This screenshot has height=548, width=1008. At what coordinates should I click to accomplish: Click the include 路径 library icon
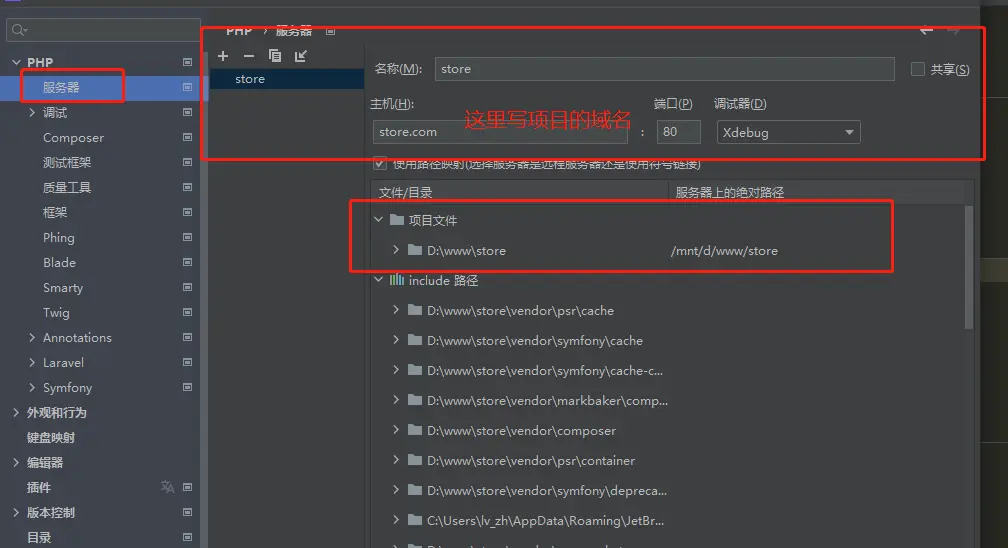pyautogui.click(x=397, y=280)
